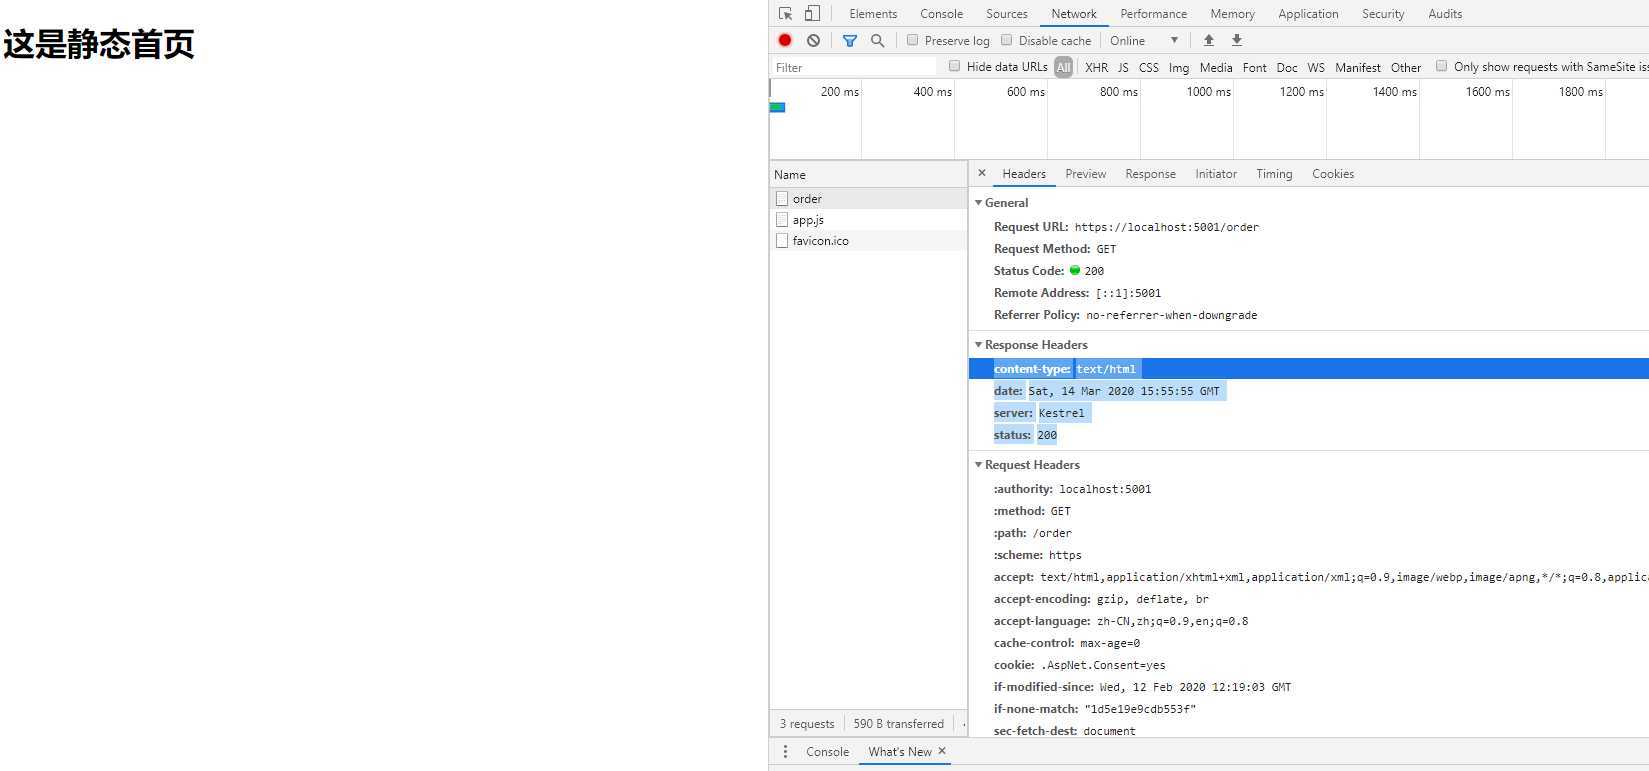The width and height of the screenshot is (1649, 771).
Task: Enable the Preserve log checkbox
Action: (x=912, y=40)
